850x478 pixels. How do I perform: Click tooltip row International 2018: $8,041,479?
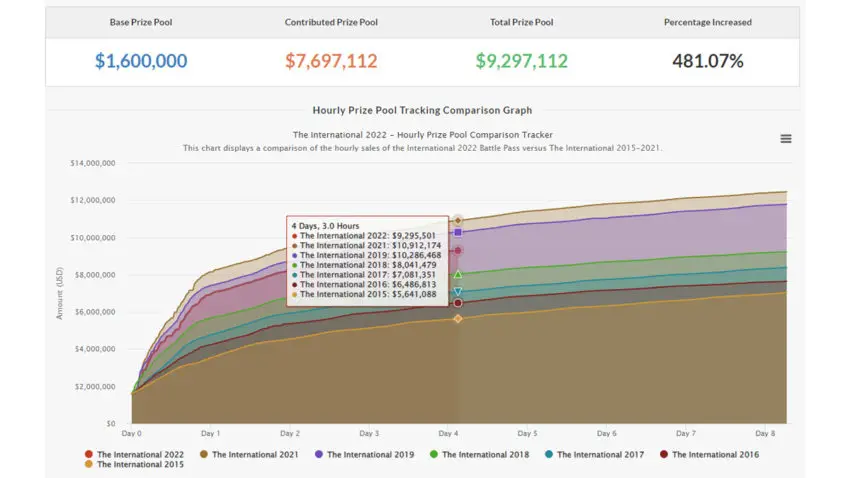pos(364,265)
